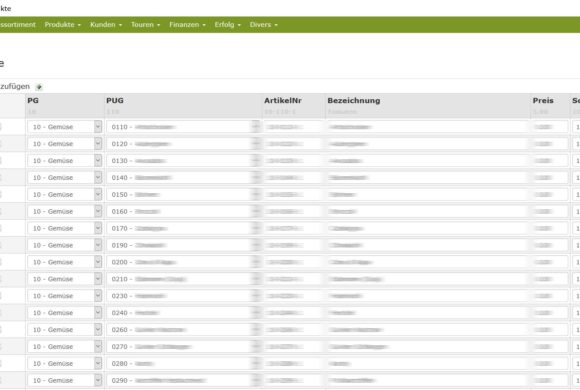This screenshot has height=390, width=580.
Task: Click ArtikelNr field in the 0200 row
Action: click(x=293, y=262)
